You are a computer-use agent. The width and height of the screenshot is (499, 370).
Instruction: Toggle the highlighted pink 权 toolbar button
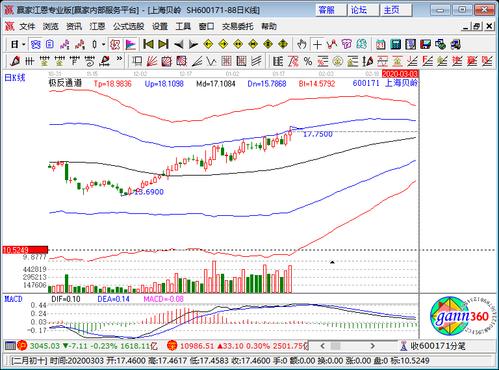tap(115, 44)
